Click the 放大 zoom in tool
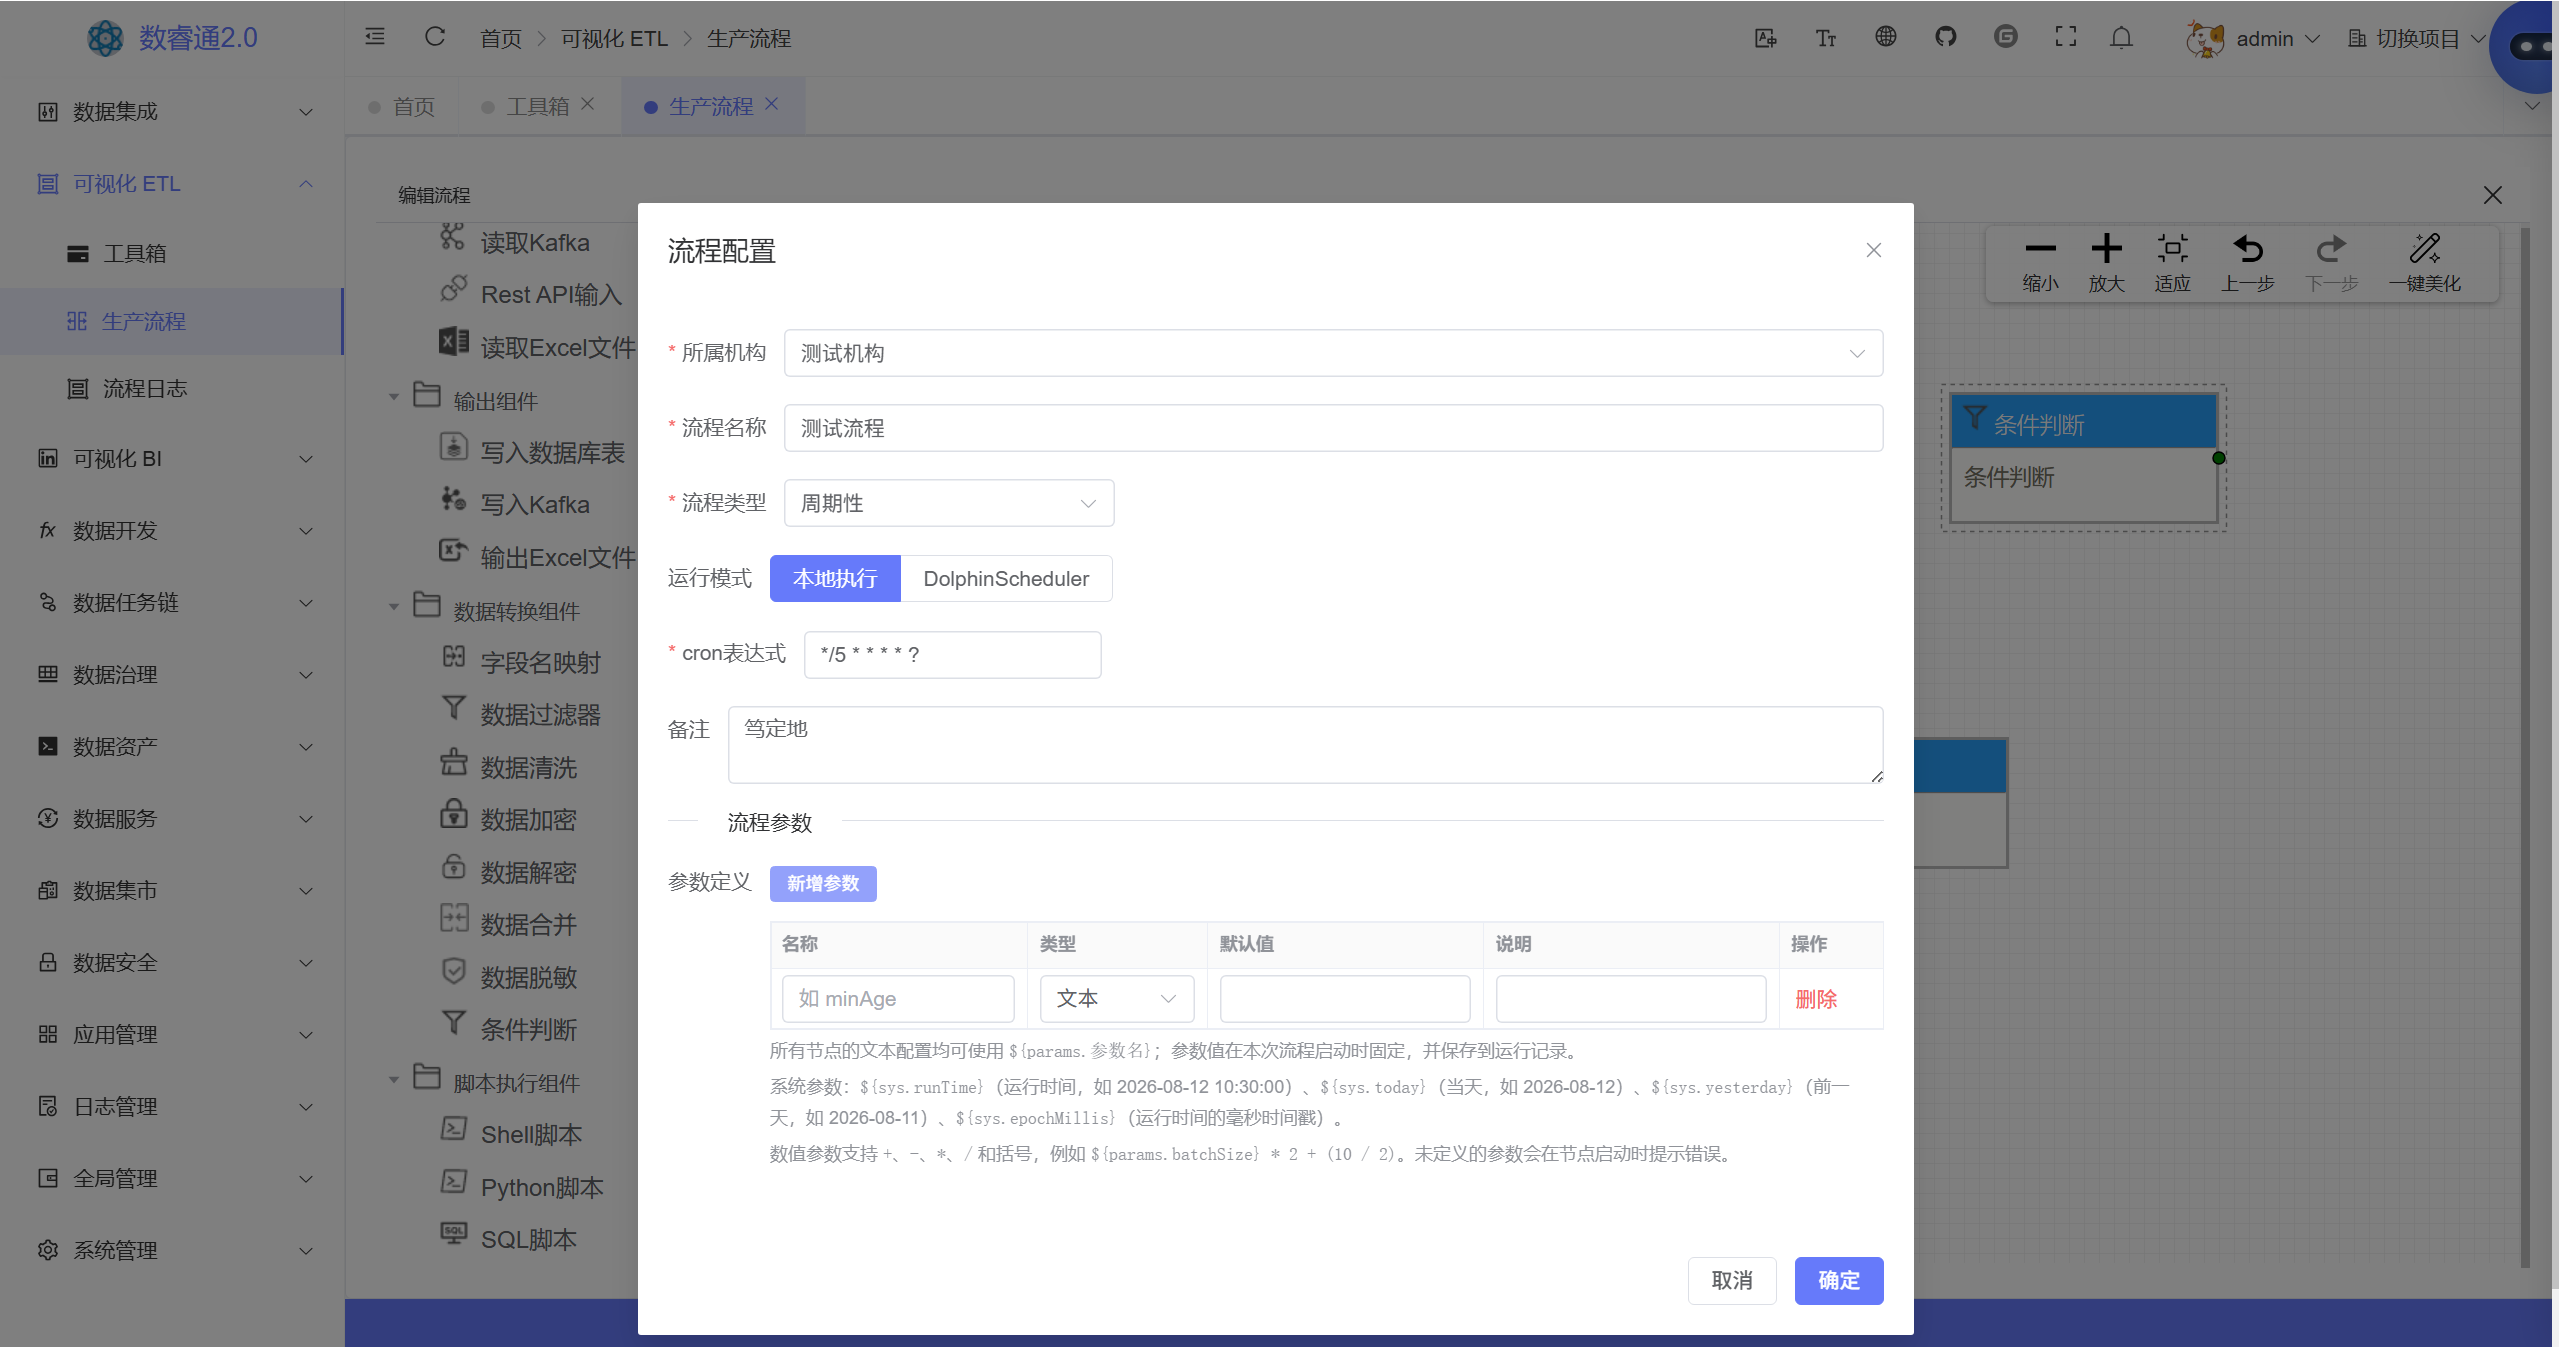This screenshot has width=2559, height=1347. 2106,264
